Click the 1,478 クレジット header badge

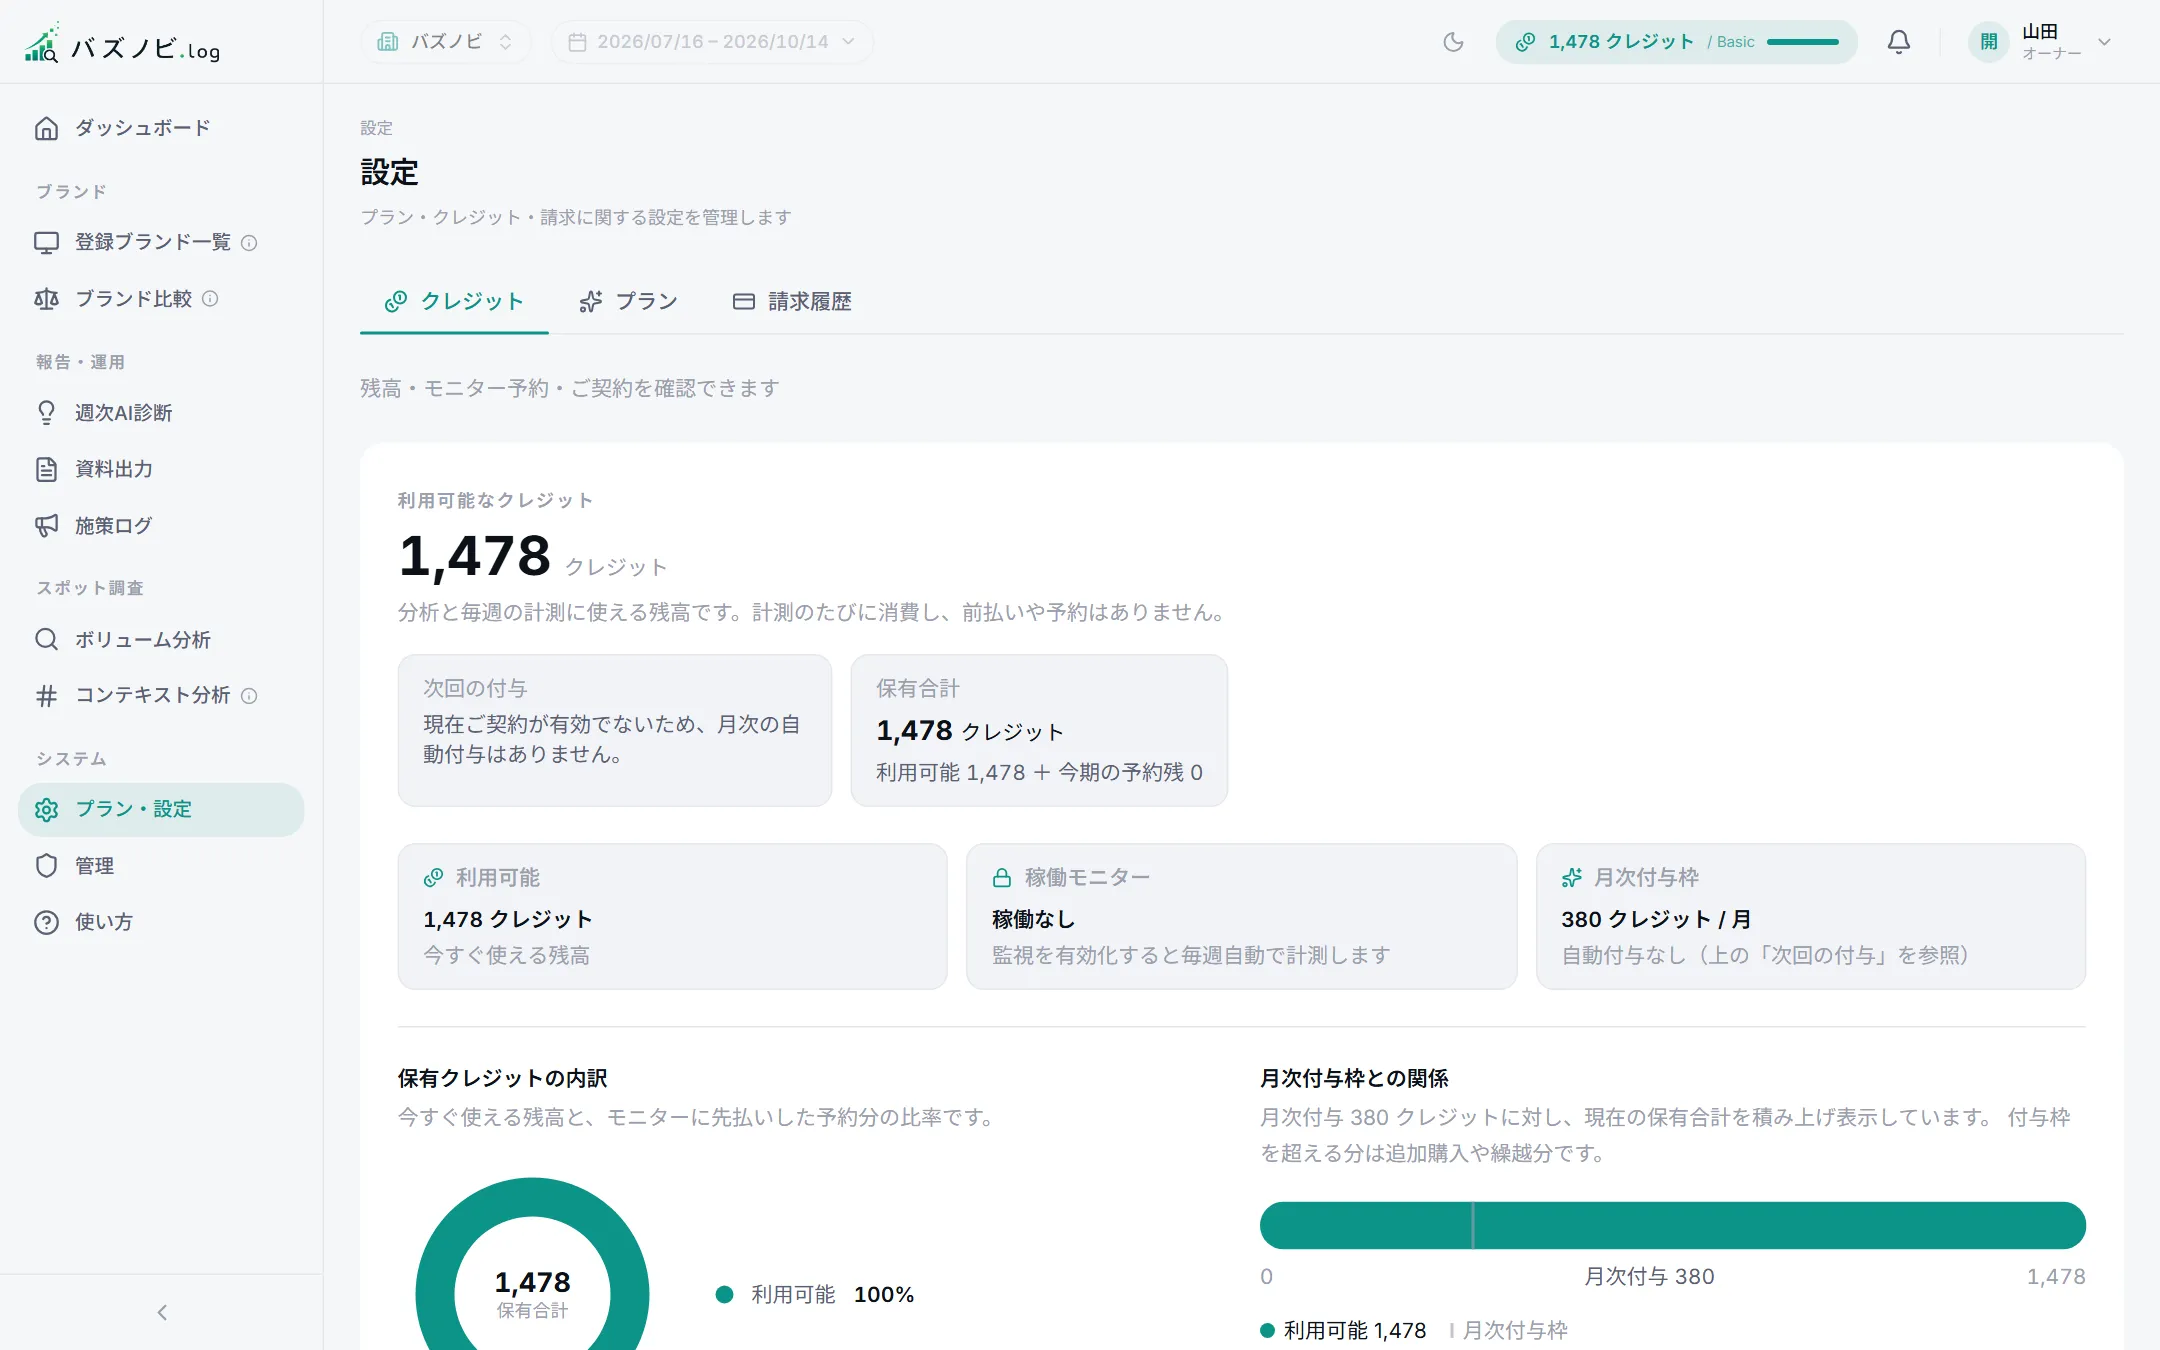(x=1676, y=42)
